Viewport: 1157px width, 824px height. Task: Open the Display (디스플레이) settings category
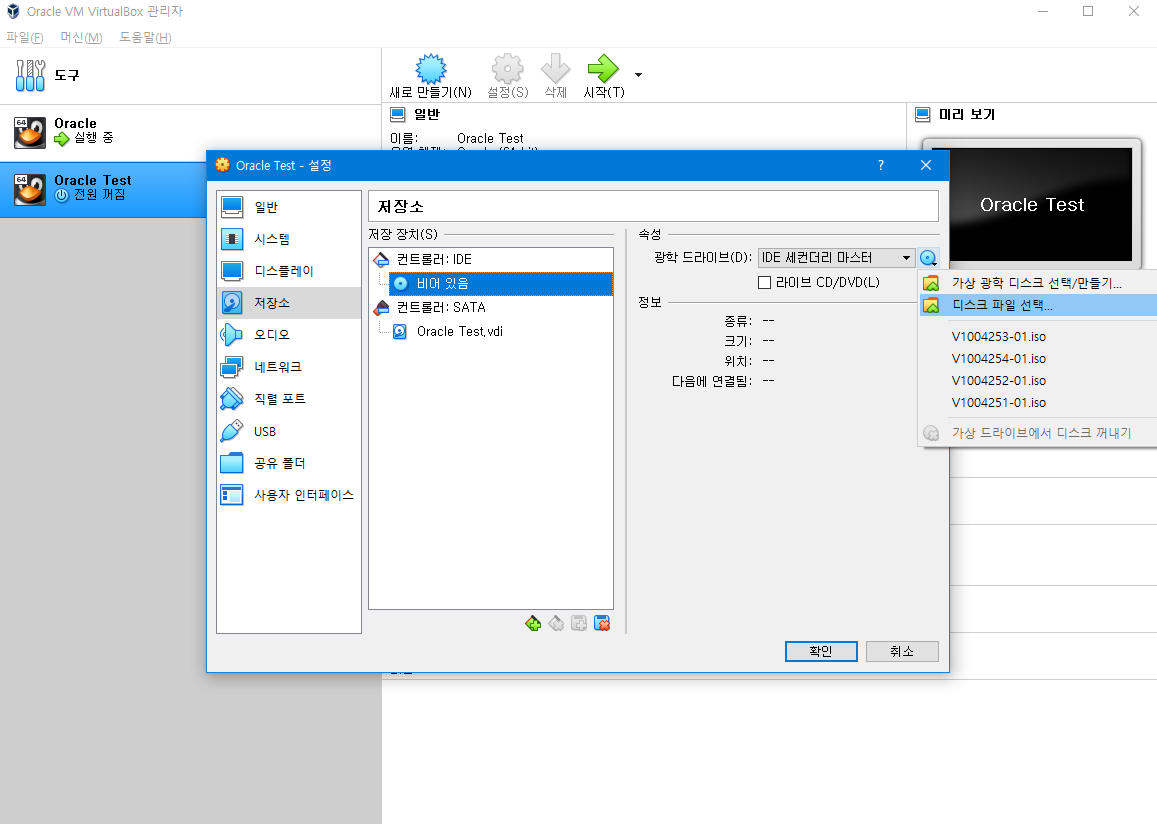[x=289, y=271]
